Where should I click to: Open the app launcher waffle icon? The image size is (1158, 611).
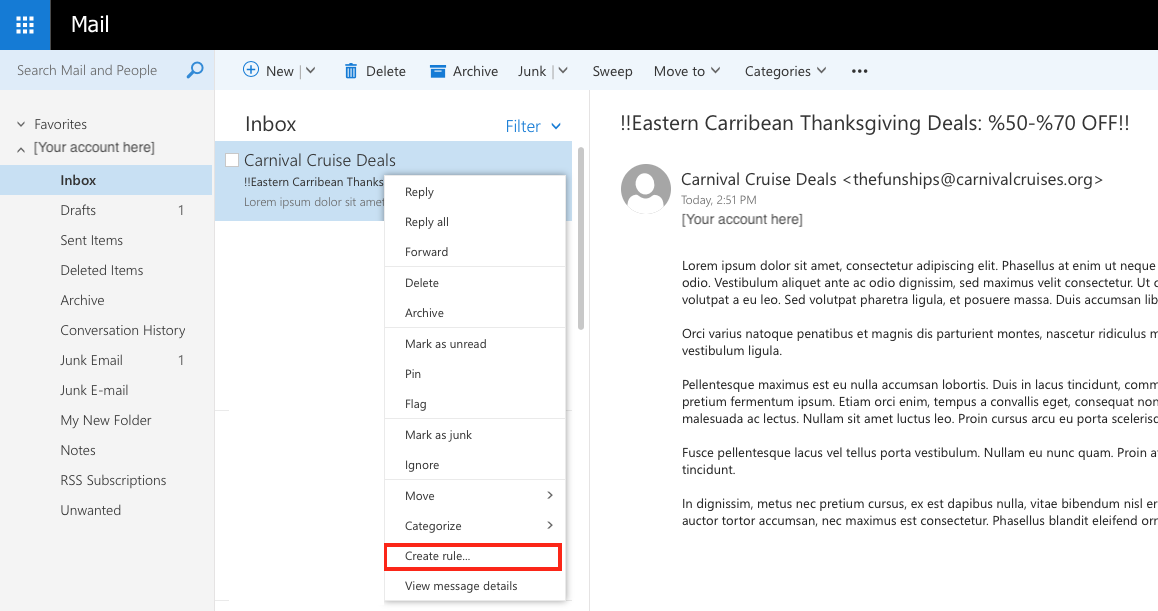coord(25,25)
